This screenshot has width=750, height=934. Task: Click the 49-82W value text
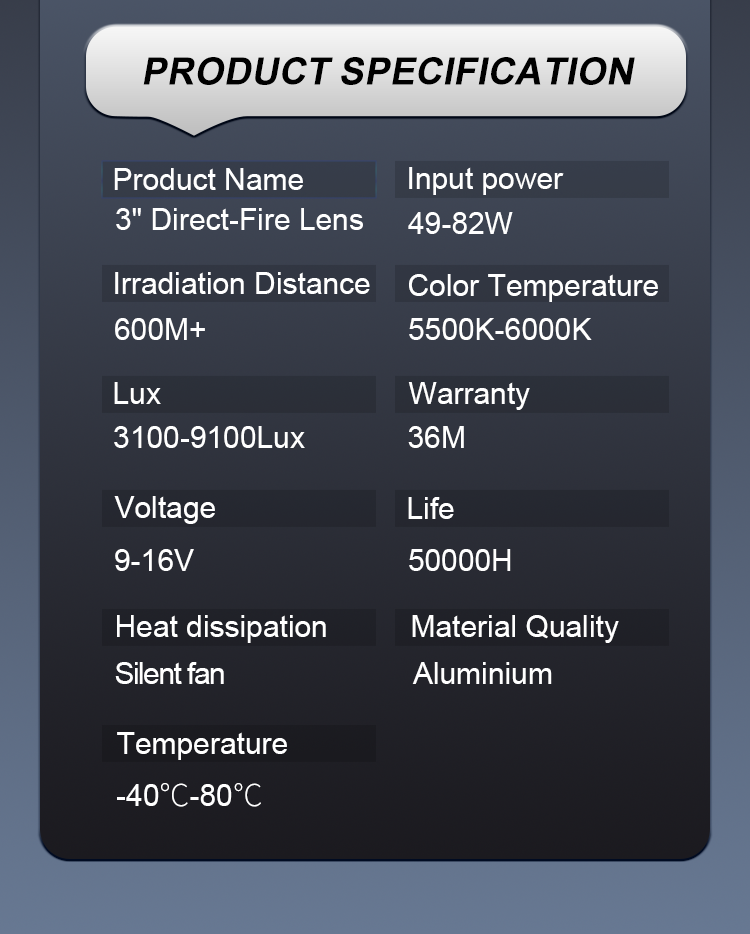[460, 223]
